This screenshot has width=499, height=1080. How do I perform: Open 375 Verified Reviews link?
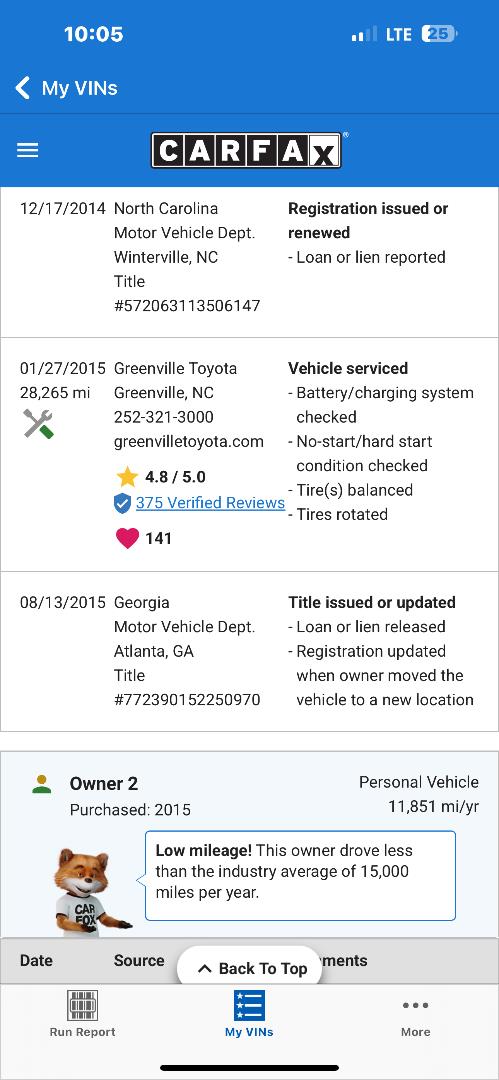[210, 503]
